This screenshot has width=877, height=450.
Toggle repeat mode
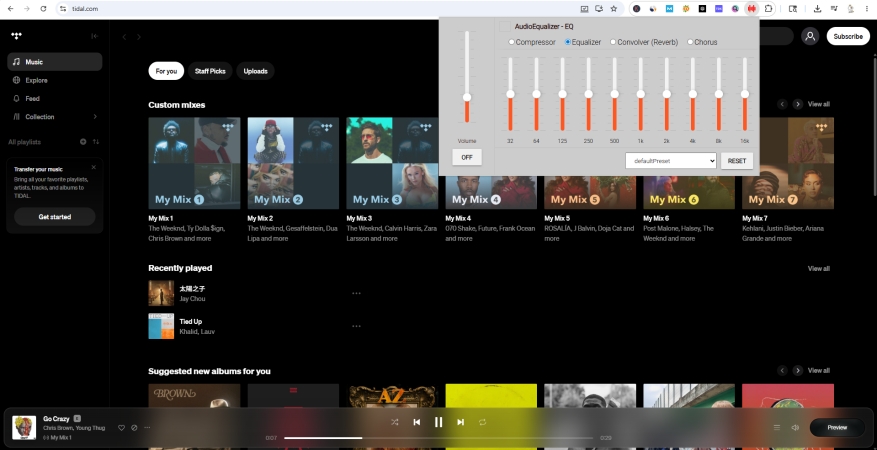[x=482, y=422]
